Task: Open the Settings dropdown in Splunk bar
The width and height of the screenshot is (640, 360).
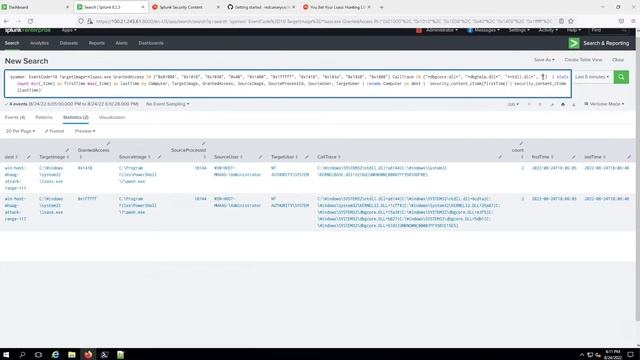Action: (x=519, y=30)
